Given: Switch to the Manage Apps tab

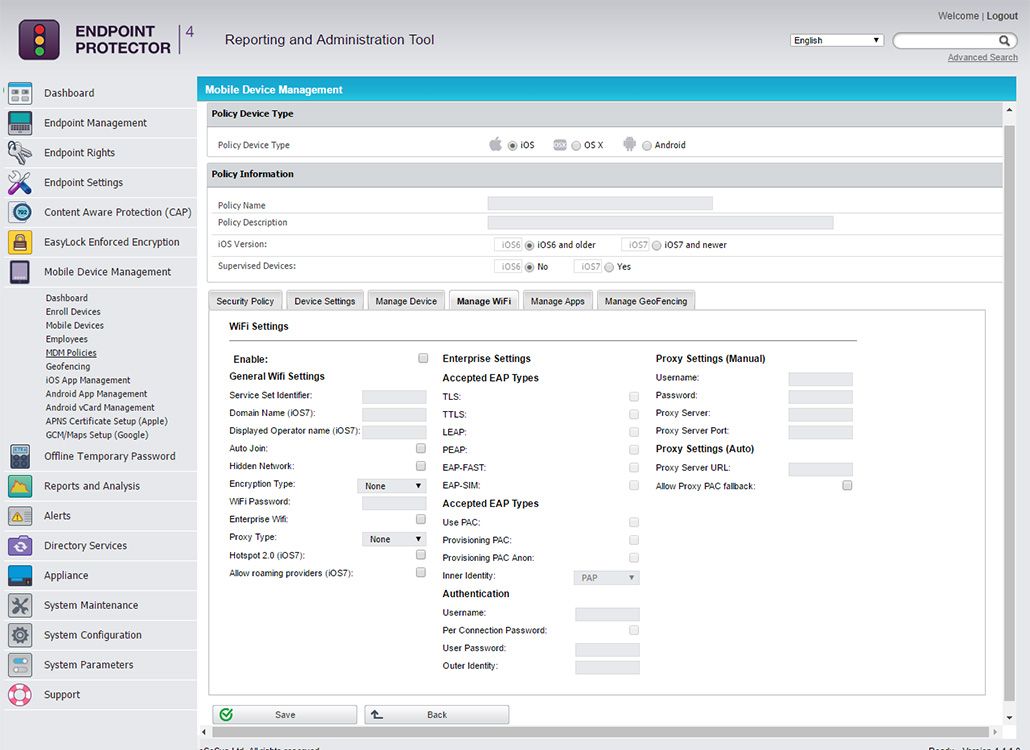Looking at the screenshot, I should pos(557,301).
